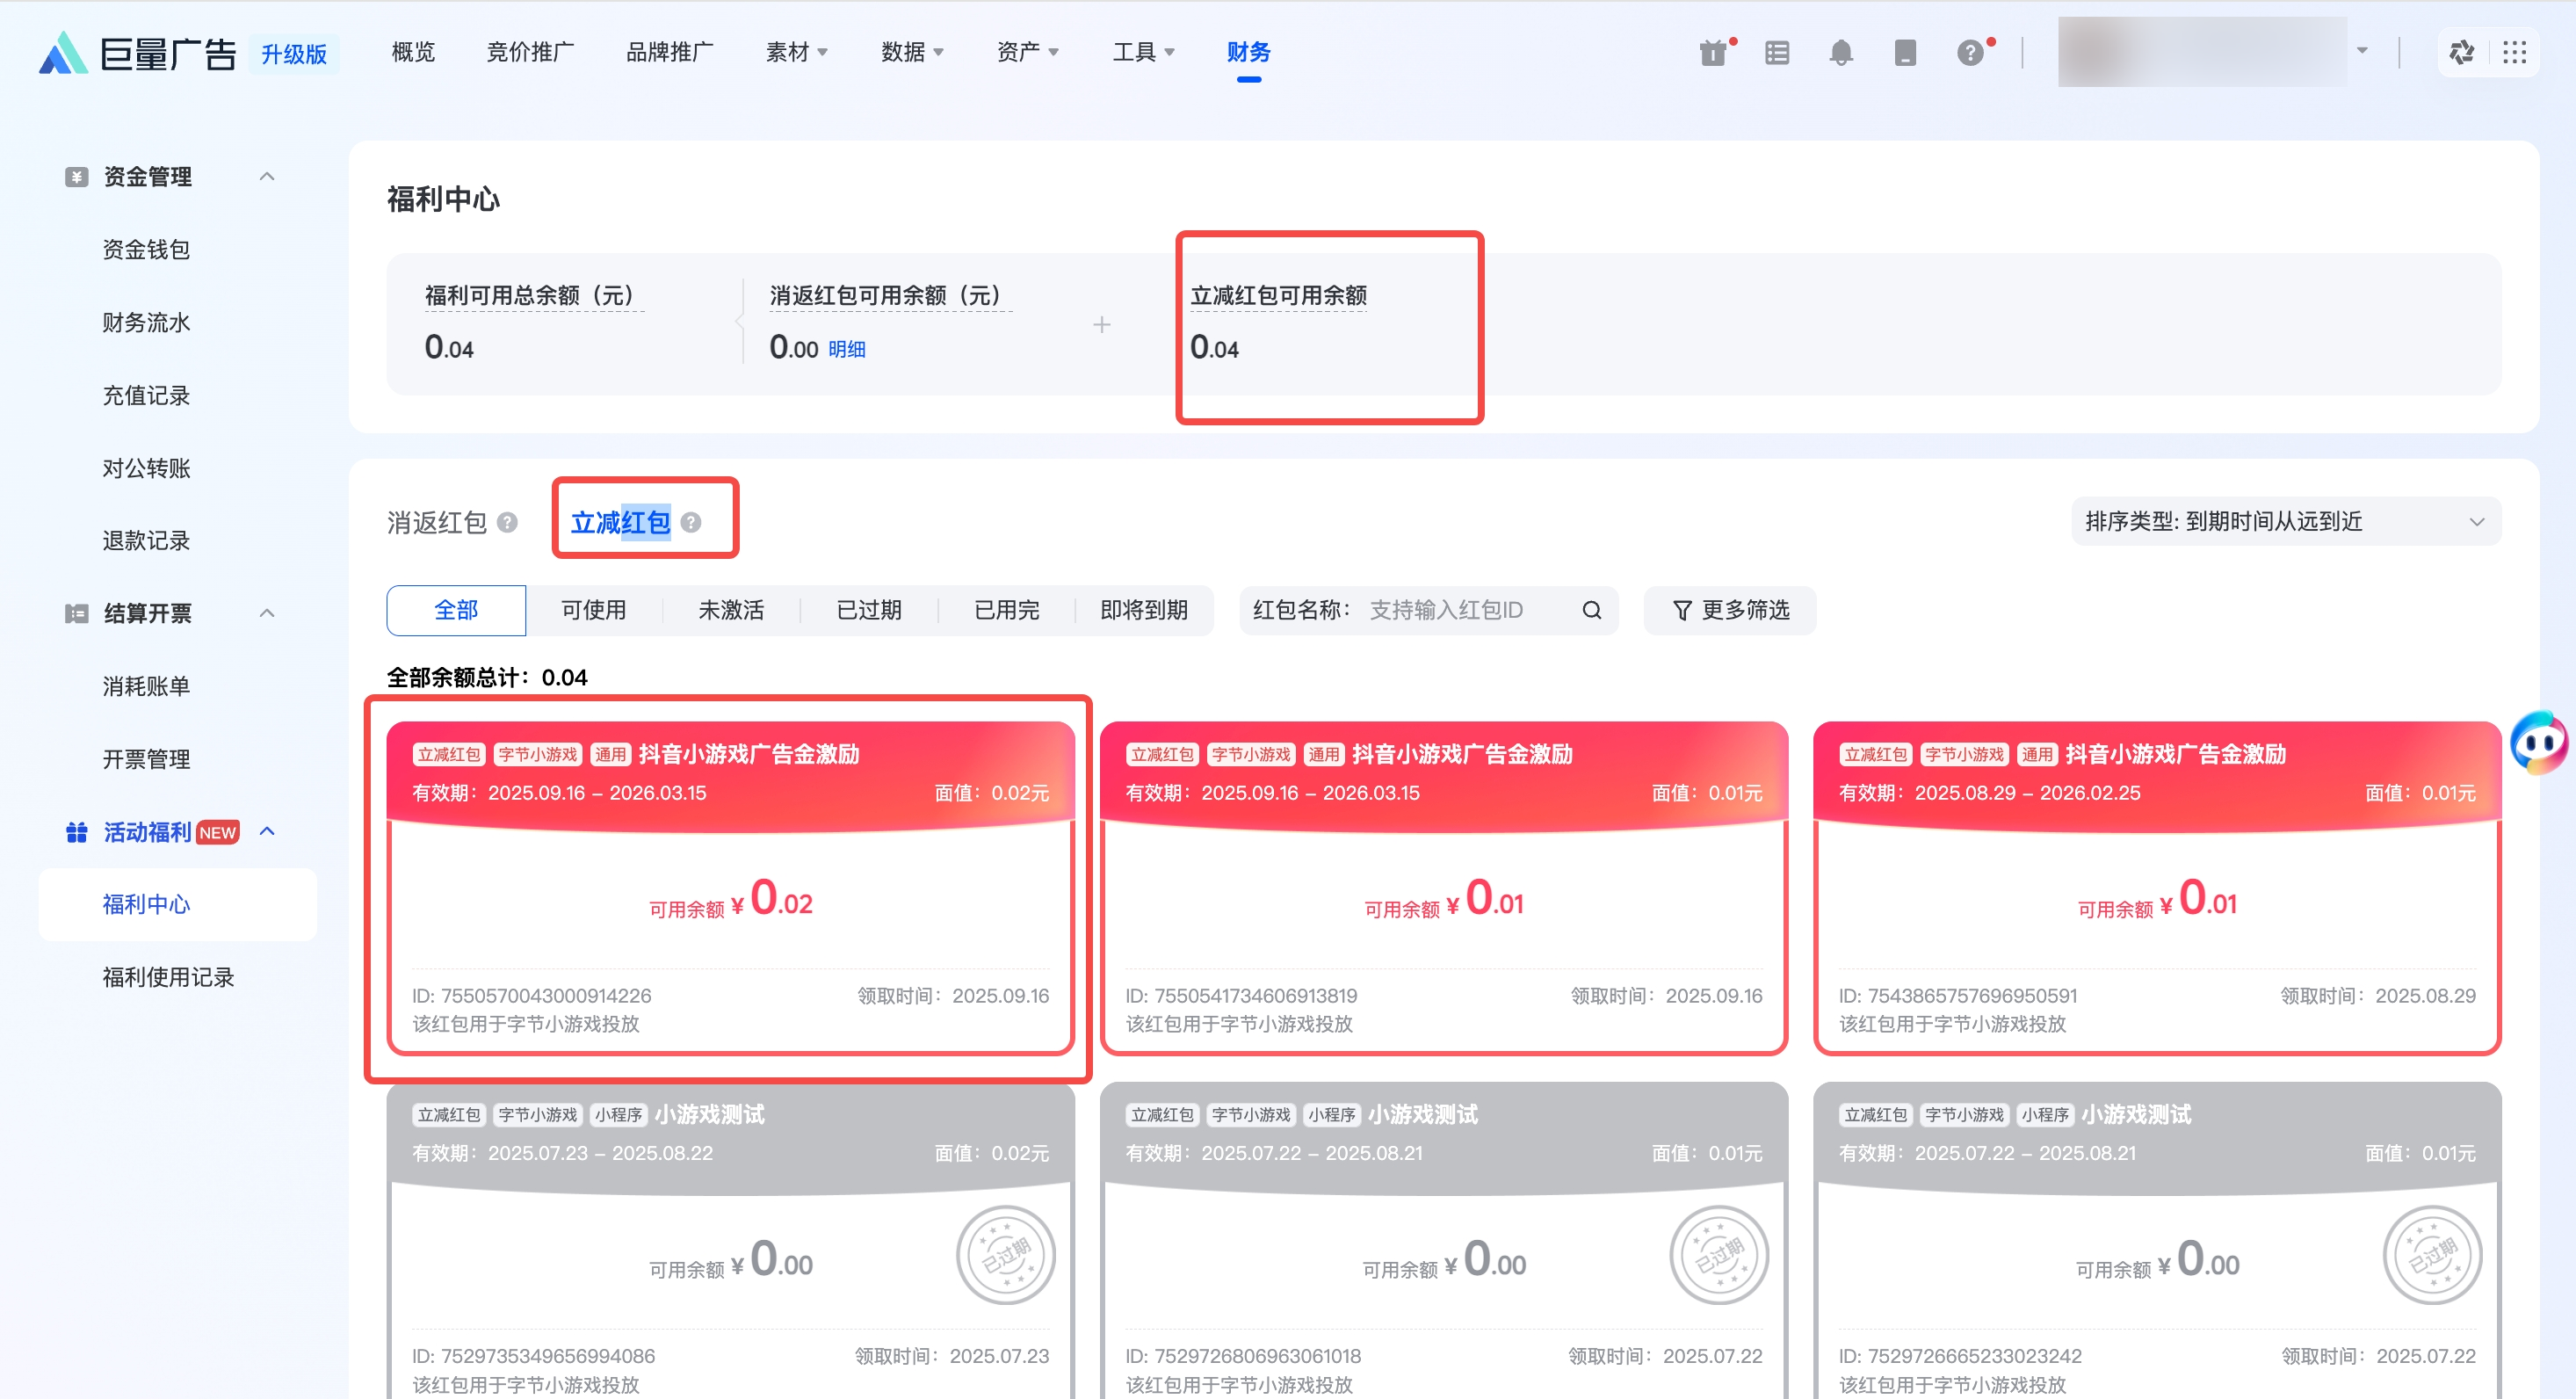Viewport: 2576px width, 1399px height.
Task: Switch to the 消返红包 tab
Action: (437, 522)
